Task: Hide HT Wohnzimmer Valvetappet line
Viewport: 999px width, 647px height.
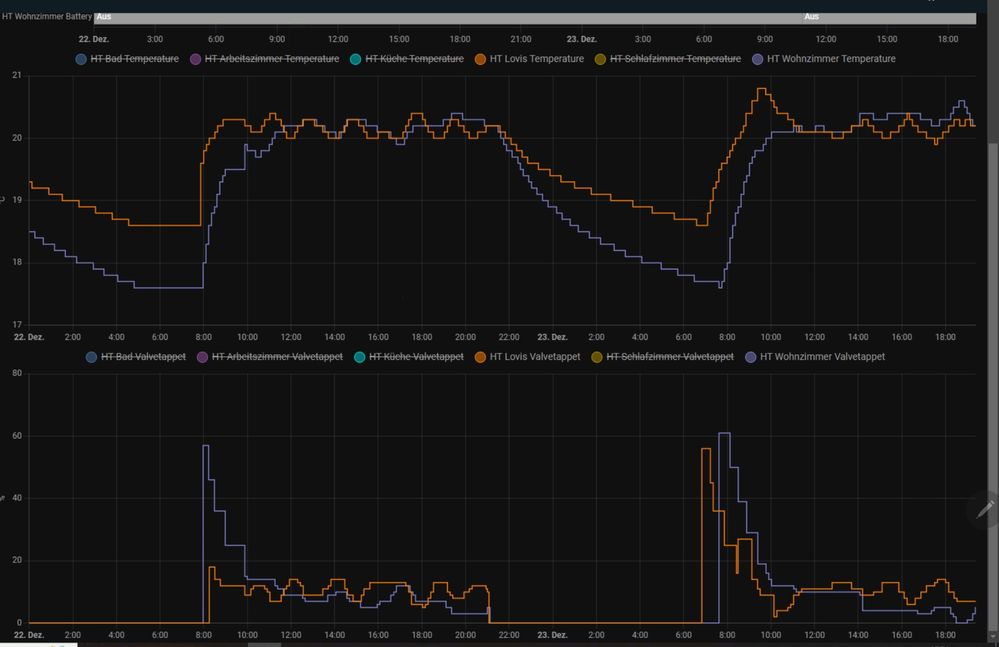Action: pos(814,357)
